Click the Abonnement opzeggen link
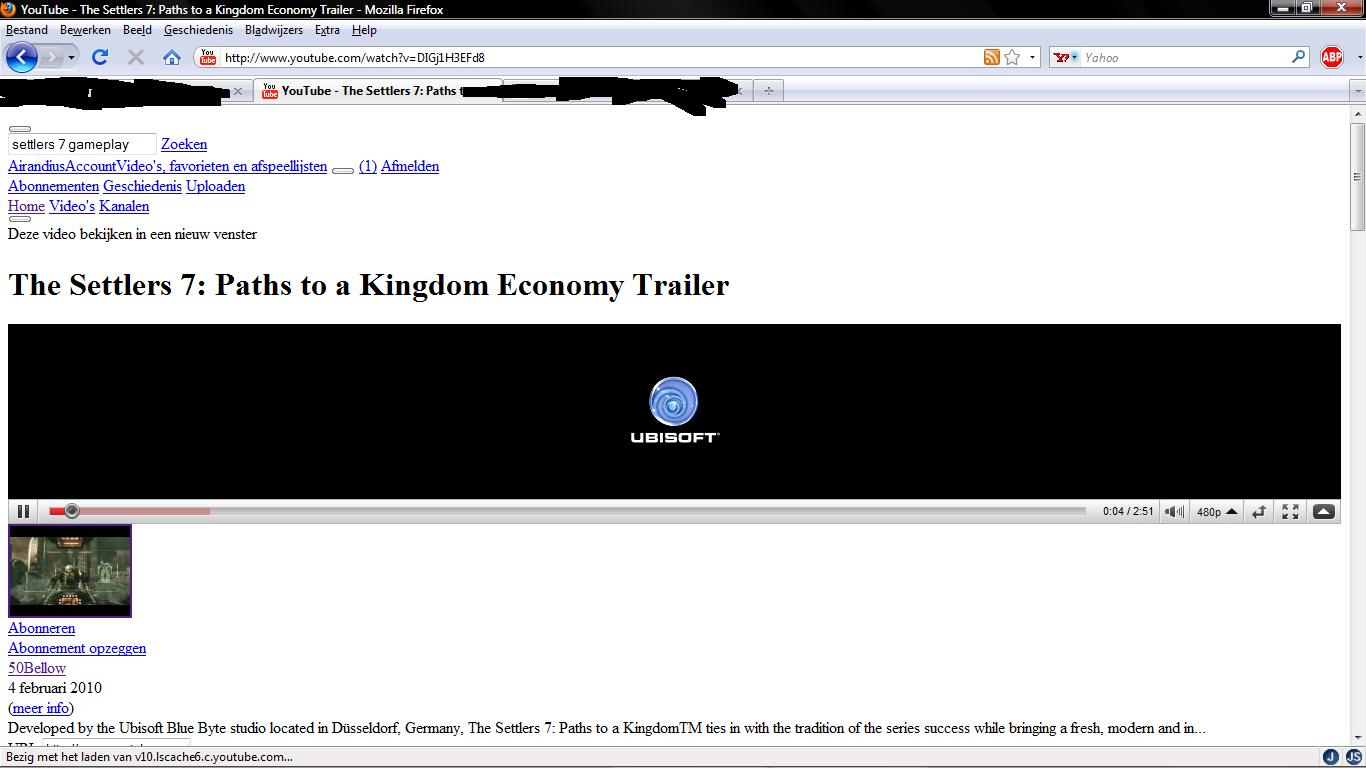The height and width of the screenshot is (768, 1366). tap(77, 648)
